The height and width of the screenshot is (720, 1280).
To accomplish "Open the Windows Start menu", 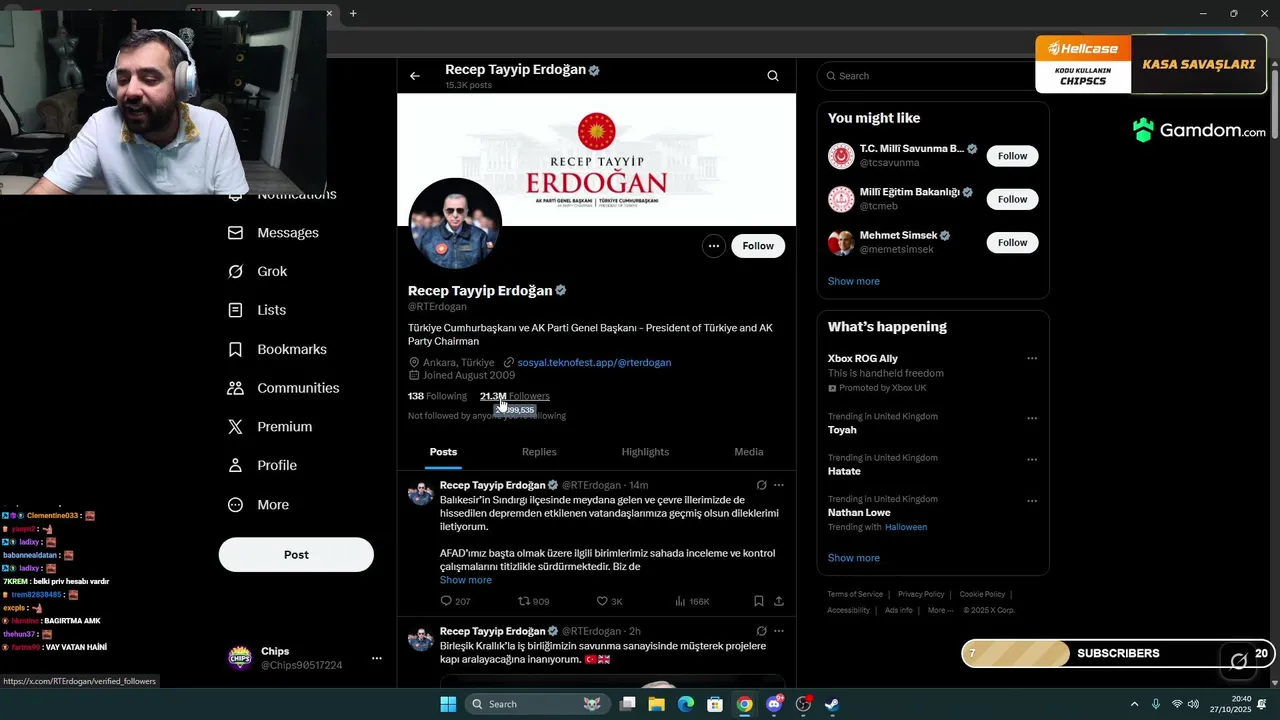I will tap(448, 704).
